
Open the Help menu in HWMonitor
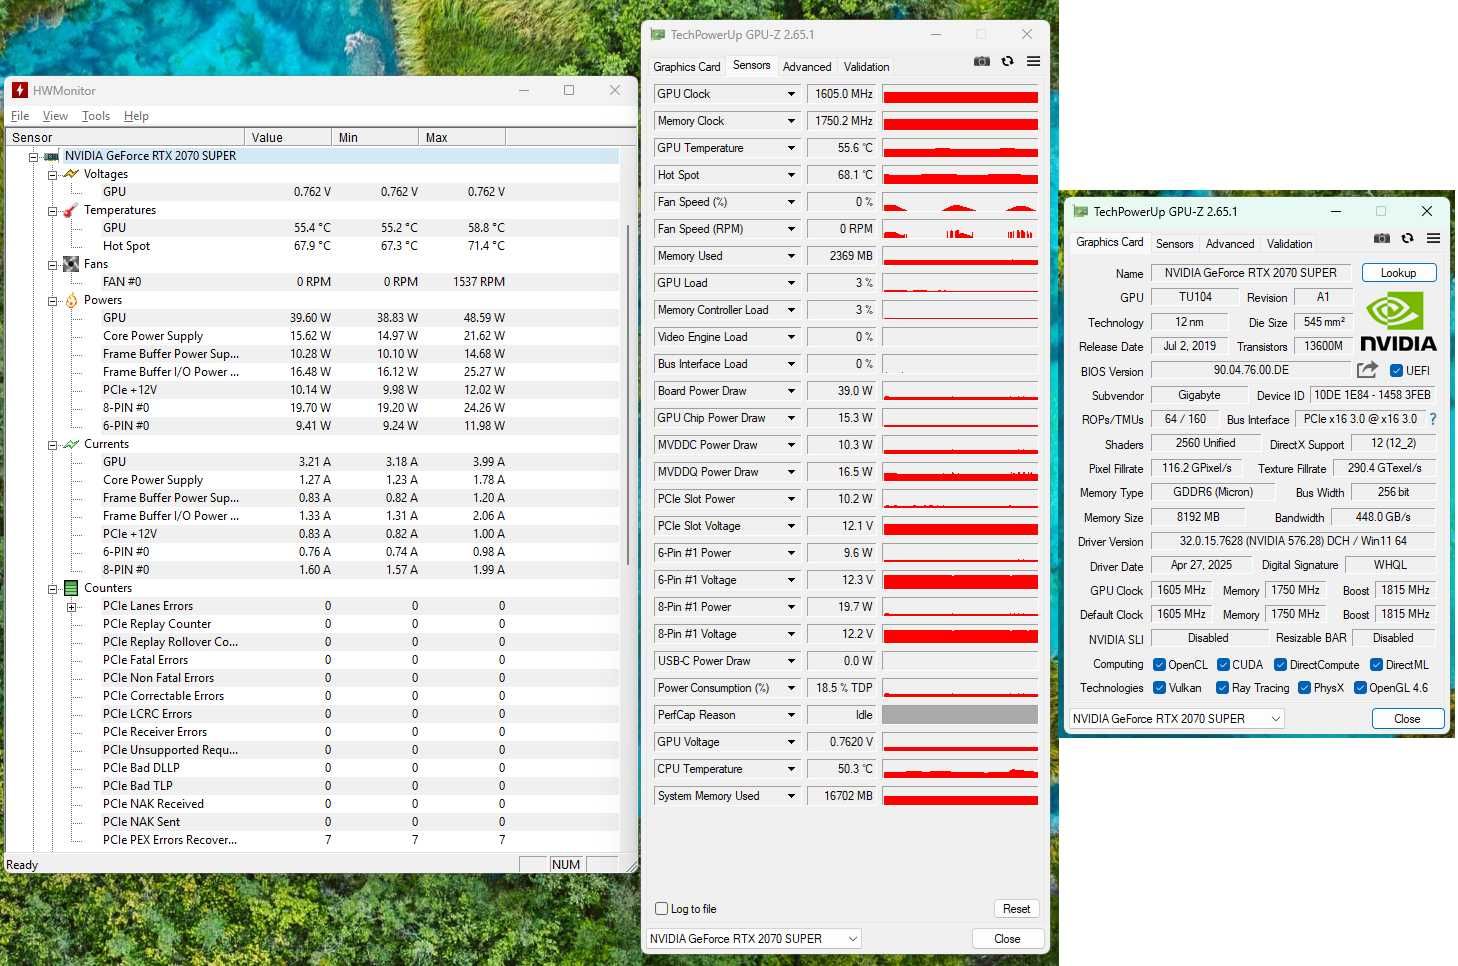(136, 116)
